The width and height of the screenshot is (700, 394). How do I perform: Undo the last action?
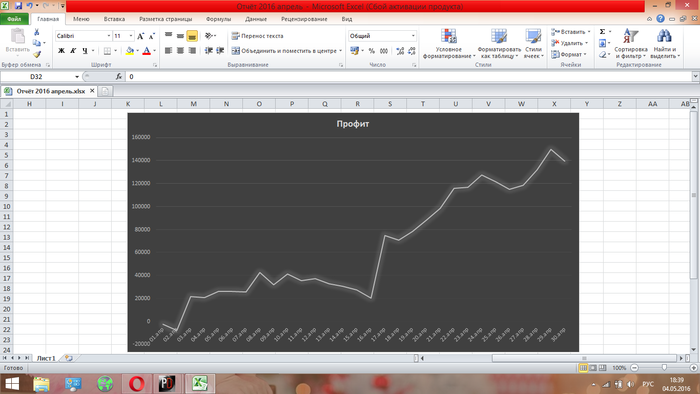pyautogui.click(x=29, y=6)
